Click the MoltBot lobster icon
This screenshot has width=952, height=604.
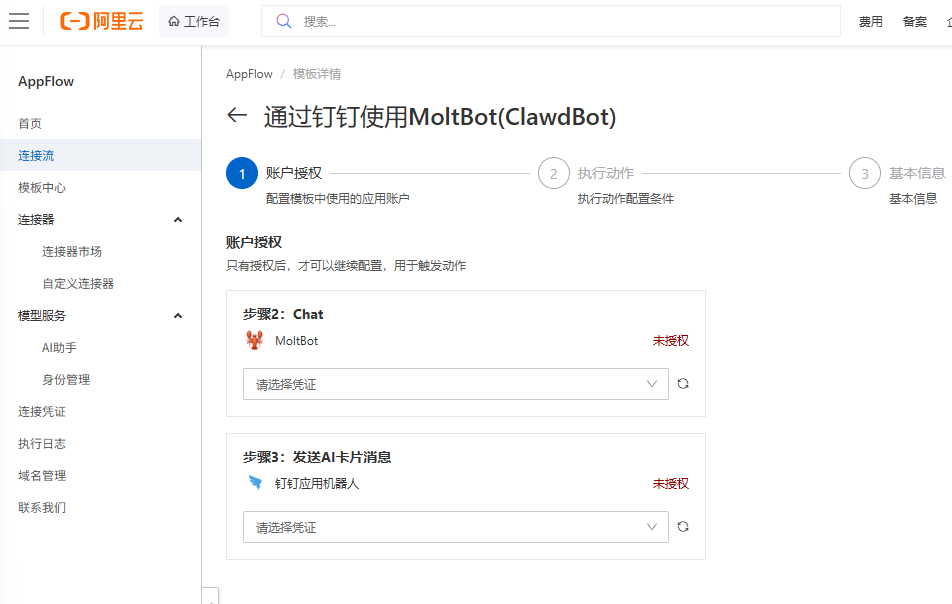(x=254, y=341)
